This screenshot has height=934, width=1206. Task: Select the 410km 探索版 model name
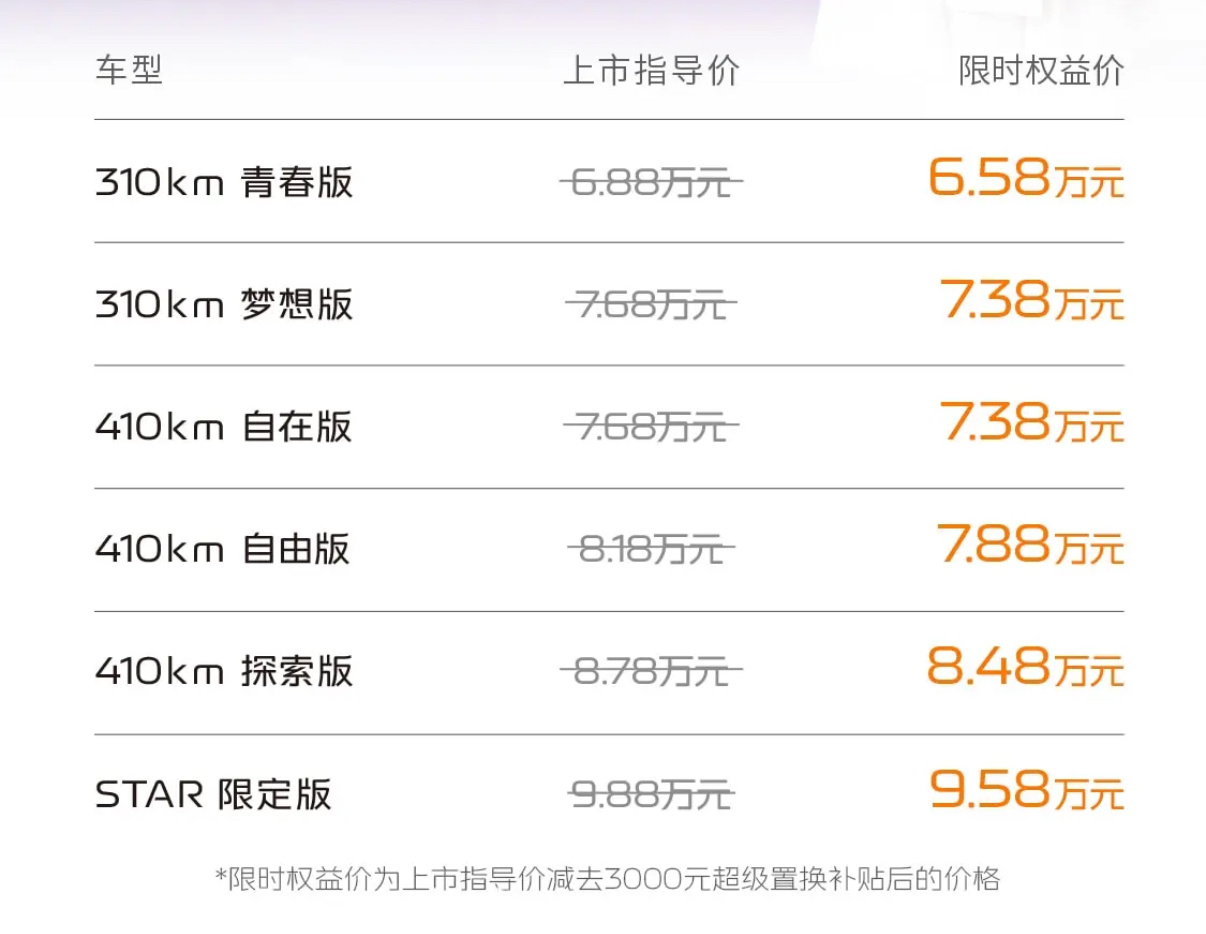click(224, 671)
